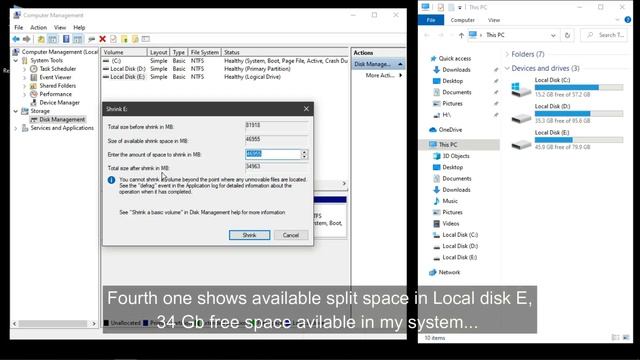The image size is (640, 360).
Task: Open Videos folder in navigation pane
Action: pyautogui.click(x=451, y=224)
